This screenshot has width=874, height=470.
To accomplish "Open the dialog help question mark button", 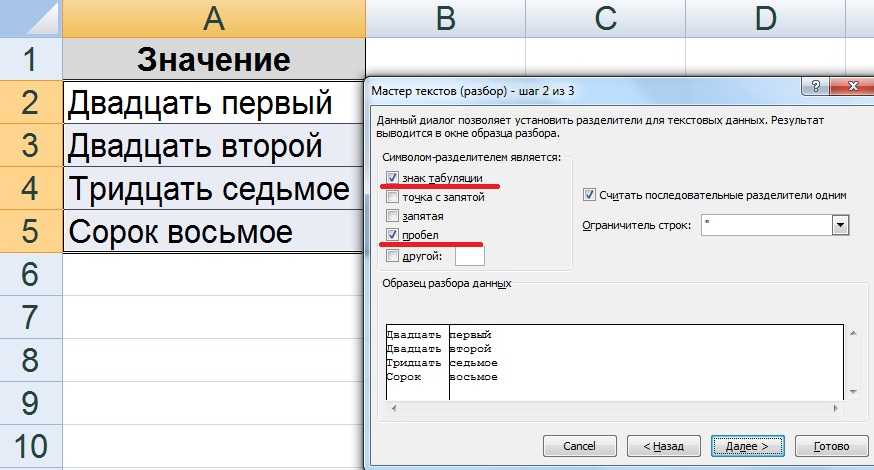I will (x=815, y=86).
